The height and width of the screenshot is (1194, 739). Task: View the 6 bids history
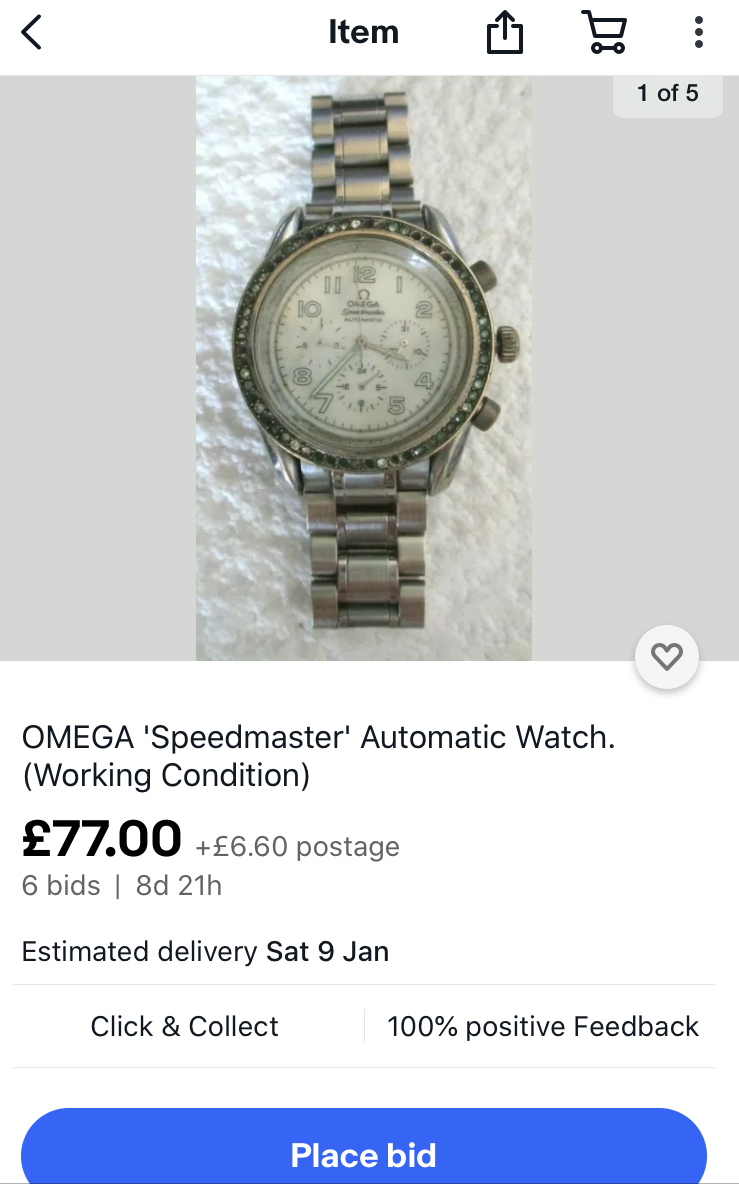(61, 886)
